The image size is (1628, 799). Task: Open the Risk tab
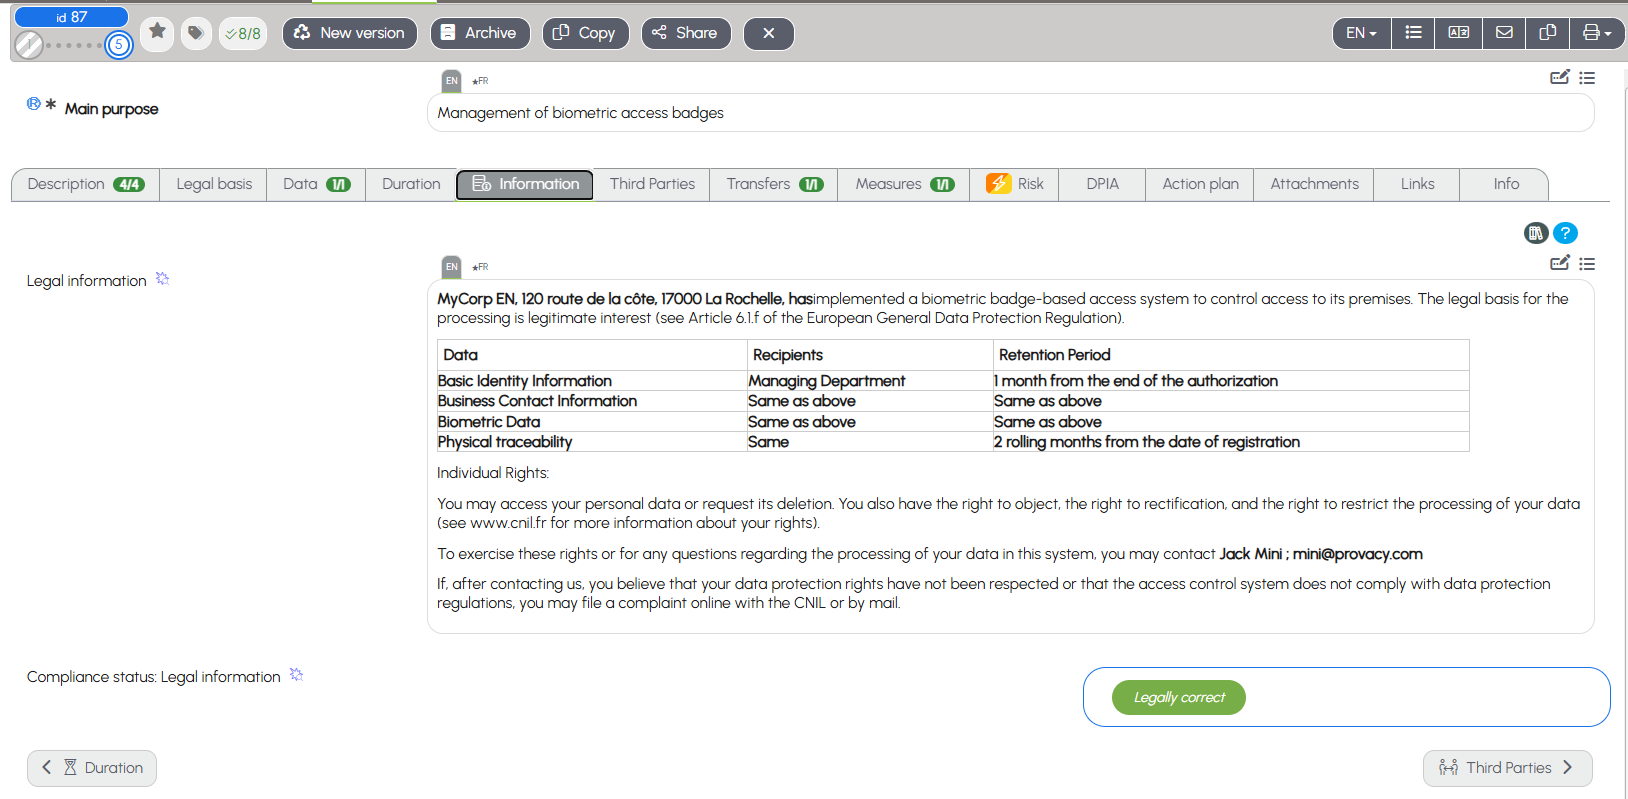tap(1015, 184)
